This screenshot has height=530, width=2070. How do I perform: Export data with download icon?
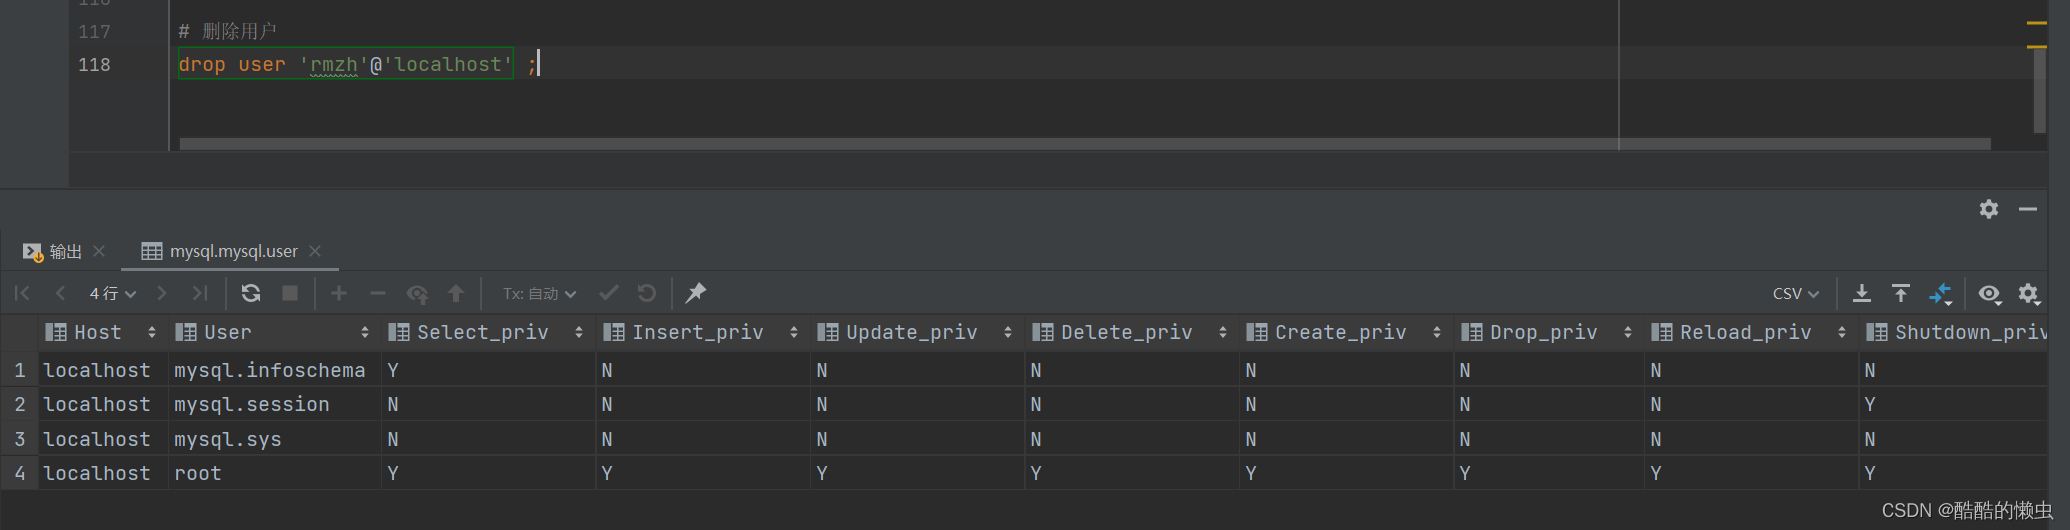pyautogui.click(x=1862, y=293)
